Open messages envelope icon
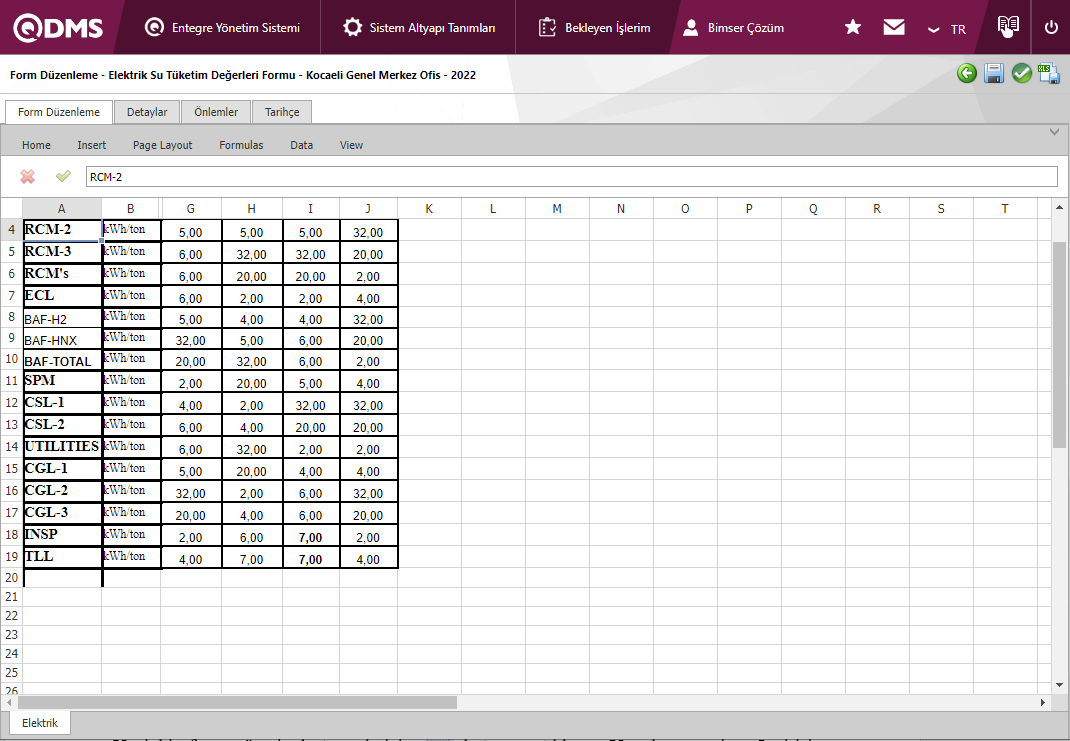Screen dimensions: 1070x741 [894, 27]
